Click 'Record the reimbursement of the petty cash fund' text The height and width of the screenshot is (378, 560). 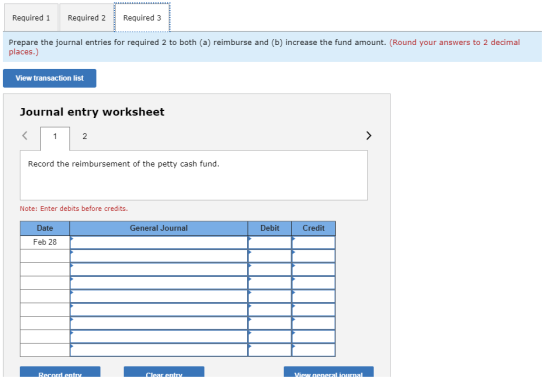click(x=124, y=164)
